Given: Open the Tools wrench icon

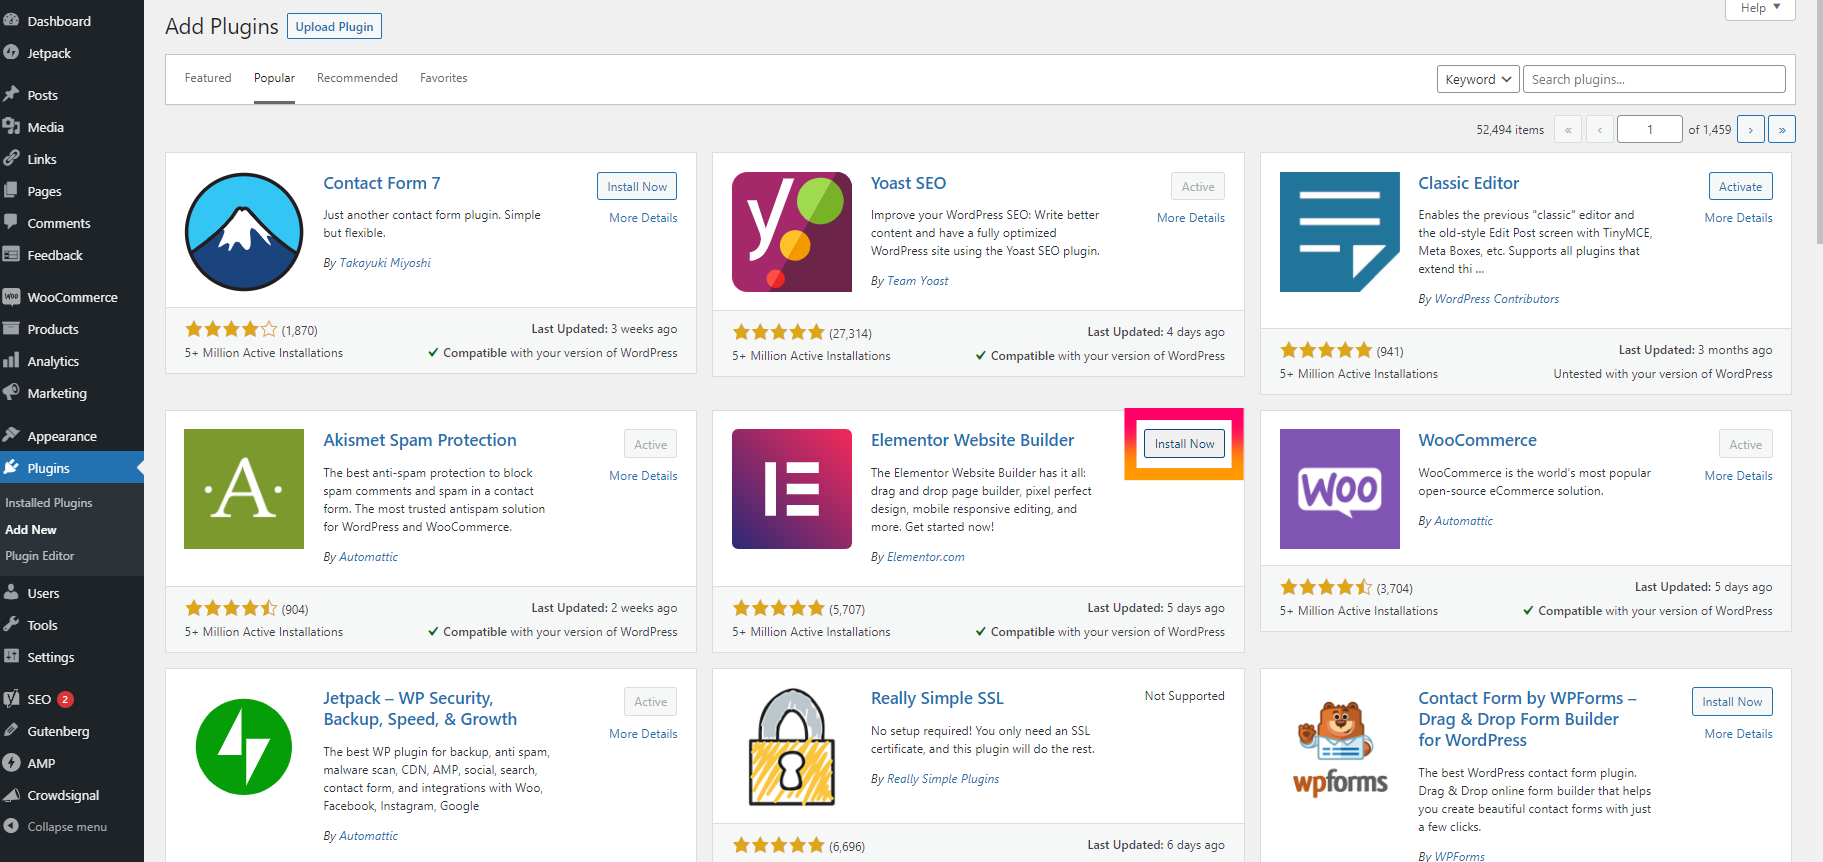Looking at the screenshot, I should pos(11,624).
